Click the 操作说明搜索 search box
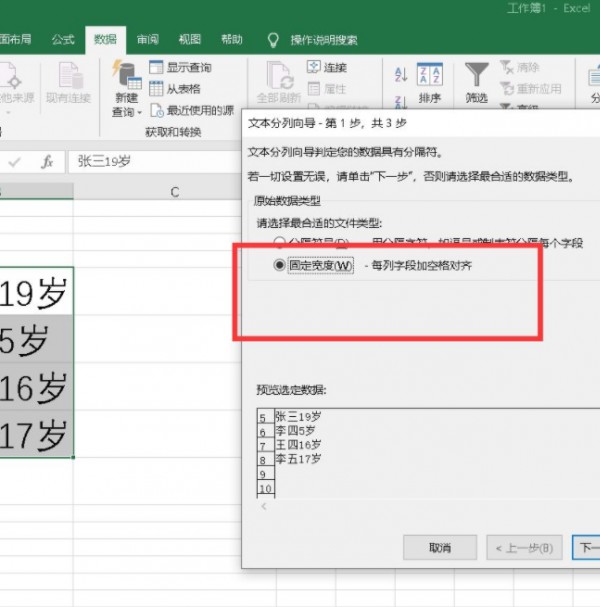Image resolution: width=600 pixels, height=607 pixels. tap(324, 40)
